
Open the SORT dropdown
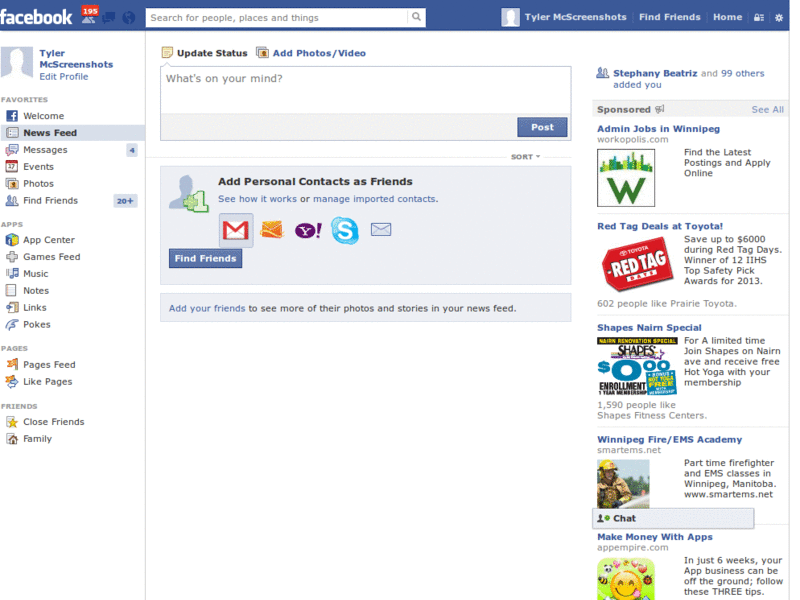pos(525,157)
